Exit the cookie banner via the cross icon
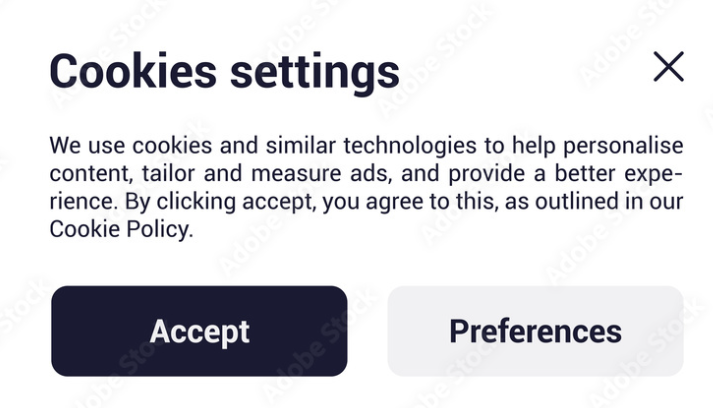 668,67
